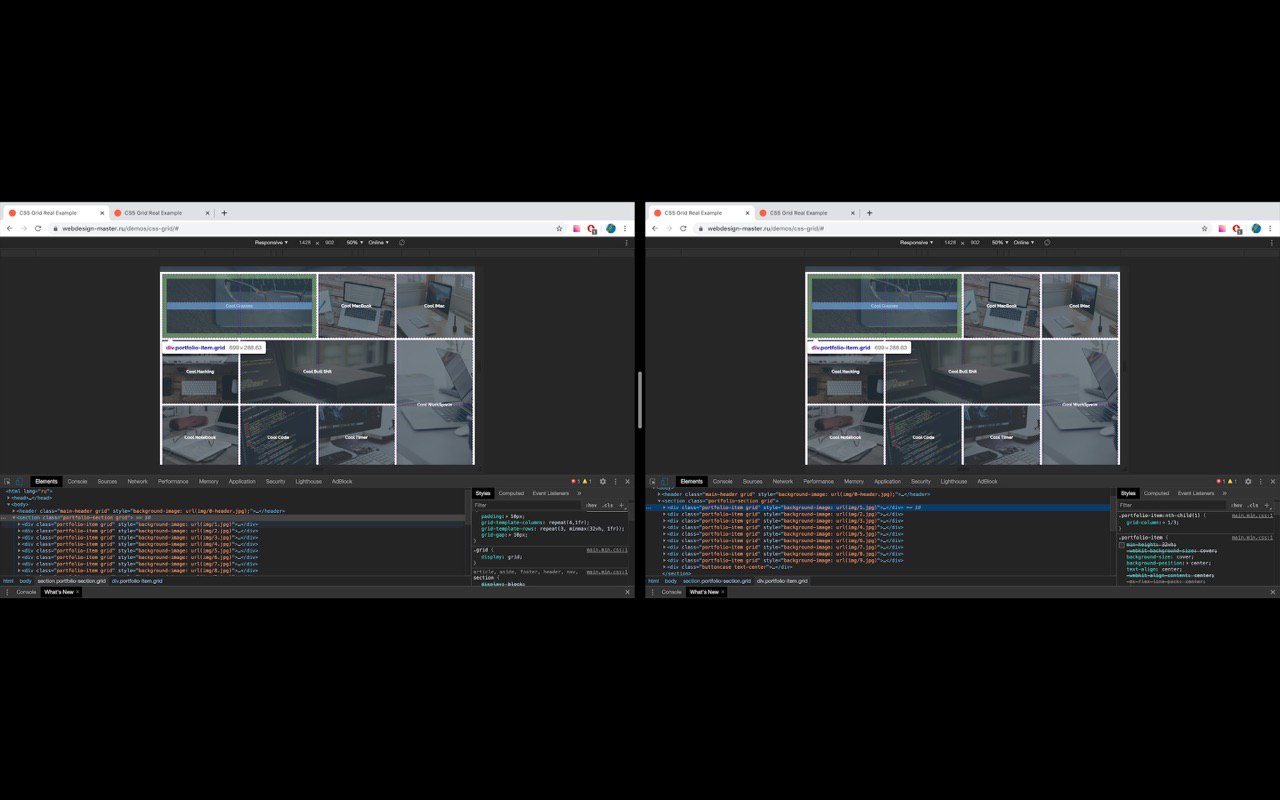Open the 50% zoom dropdown in the right window
This screenshot has height=800, width=1280.
tap(999, 242)
